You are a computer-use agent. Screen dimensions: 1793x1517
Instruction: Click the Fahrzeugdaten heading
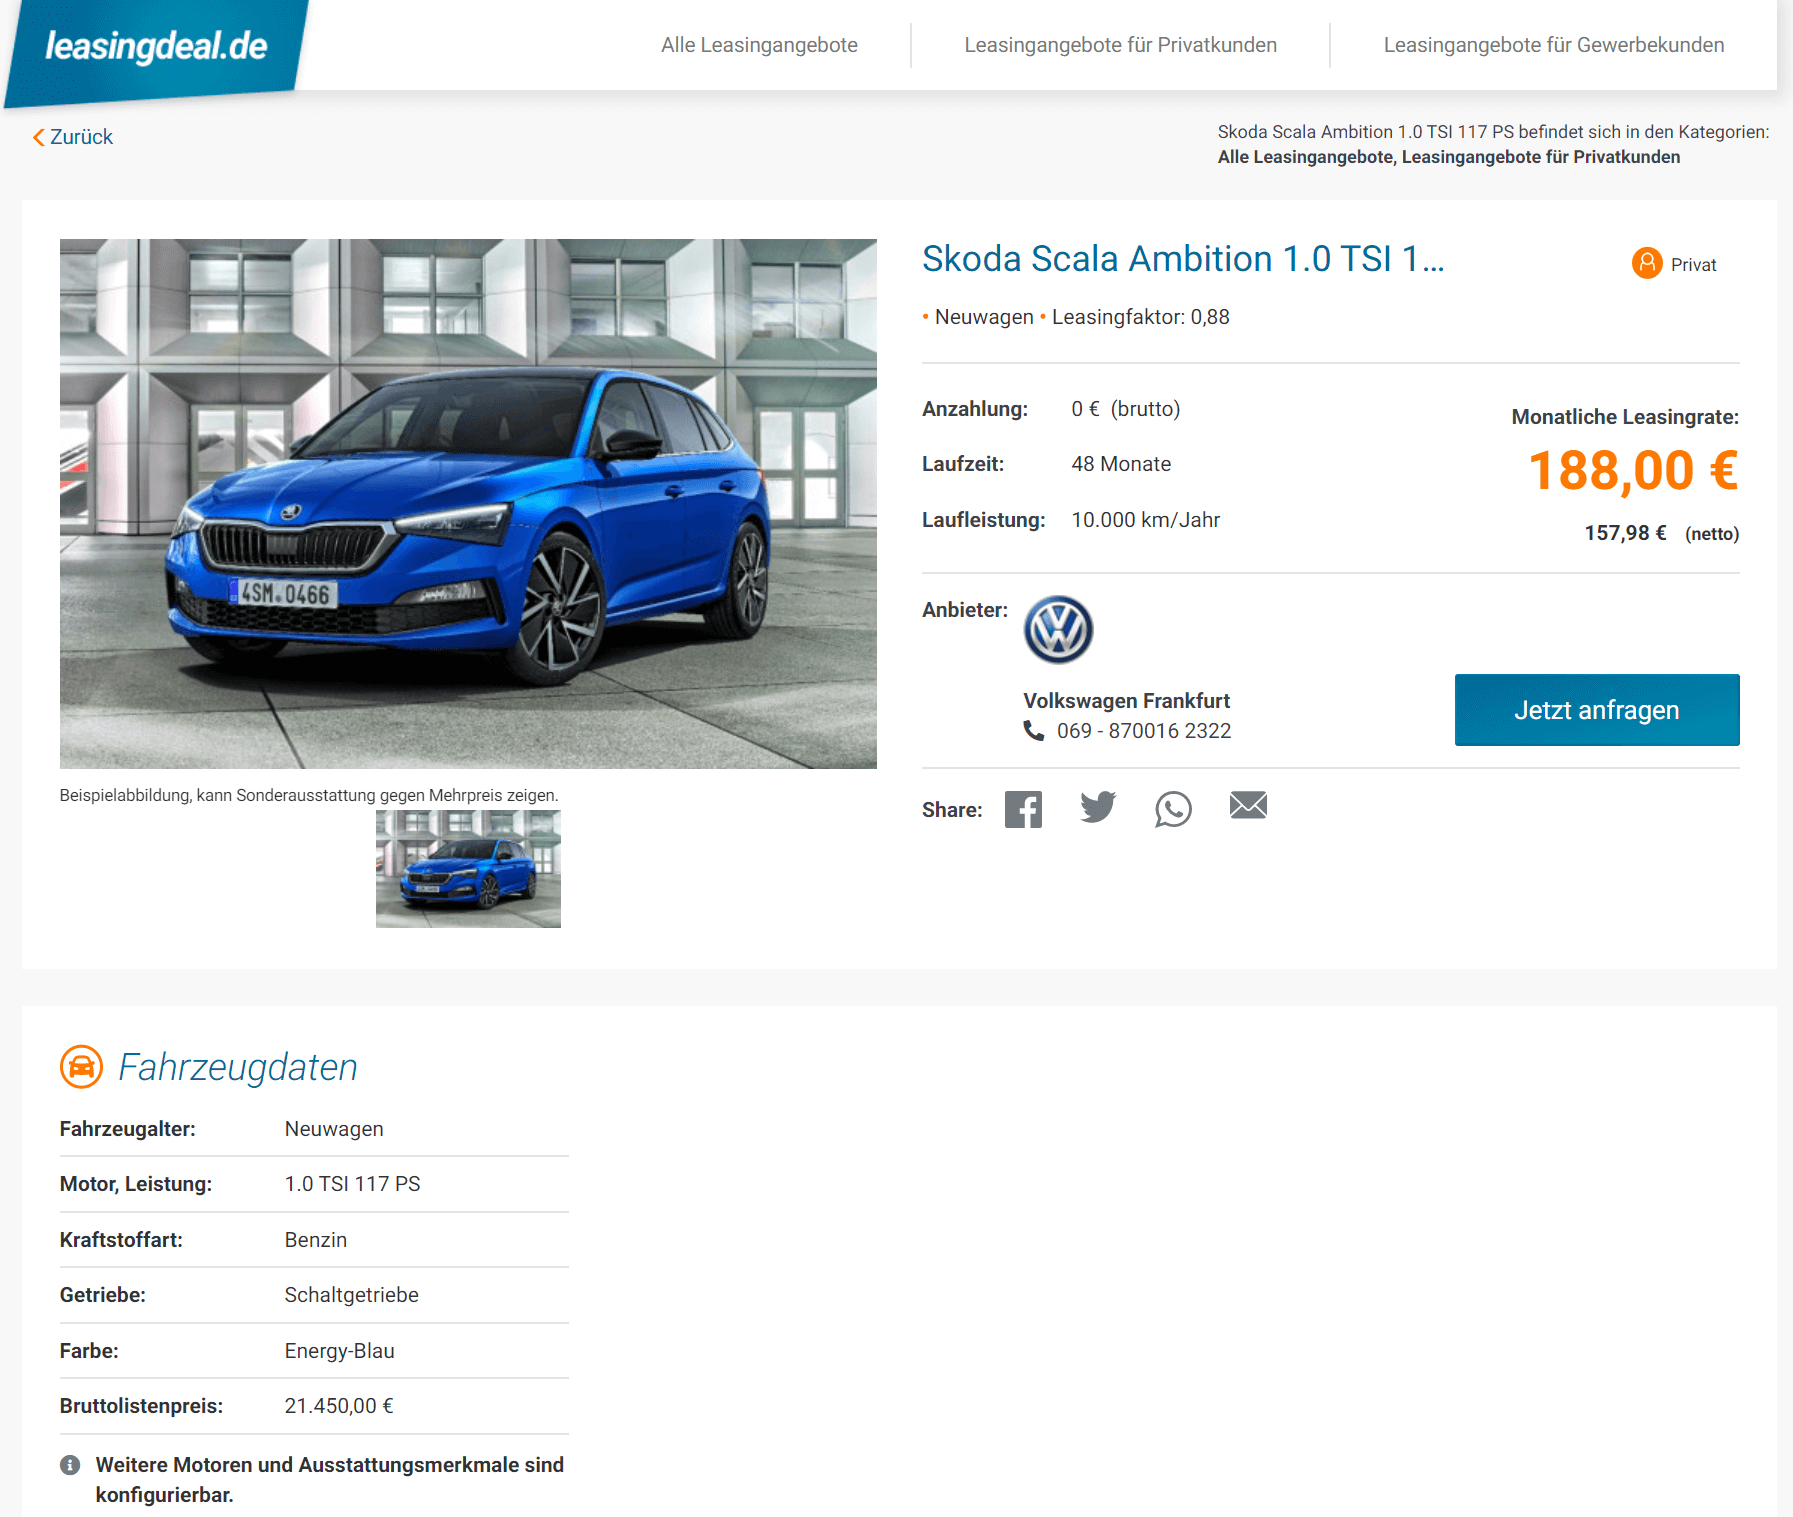pyautogui.click(x=238, y=1067)
